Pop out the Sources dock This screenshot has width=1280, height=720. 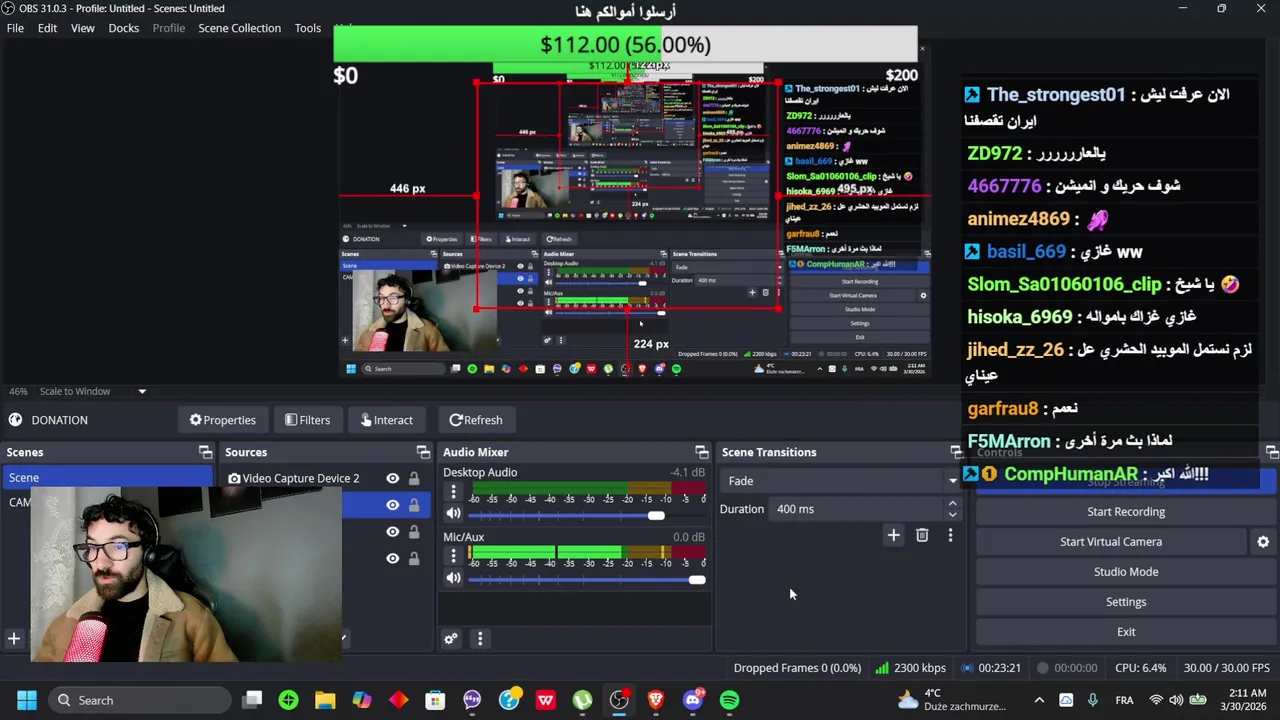(x=423, y=452)
